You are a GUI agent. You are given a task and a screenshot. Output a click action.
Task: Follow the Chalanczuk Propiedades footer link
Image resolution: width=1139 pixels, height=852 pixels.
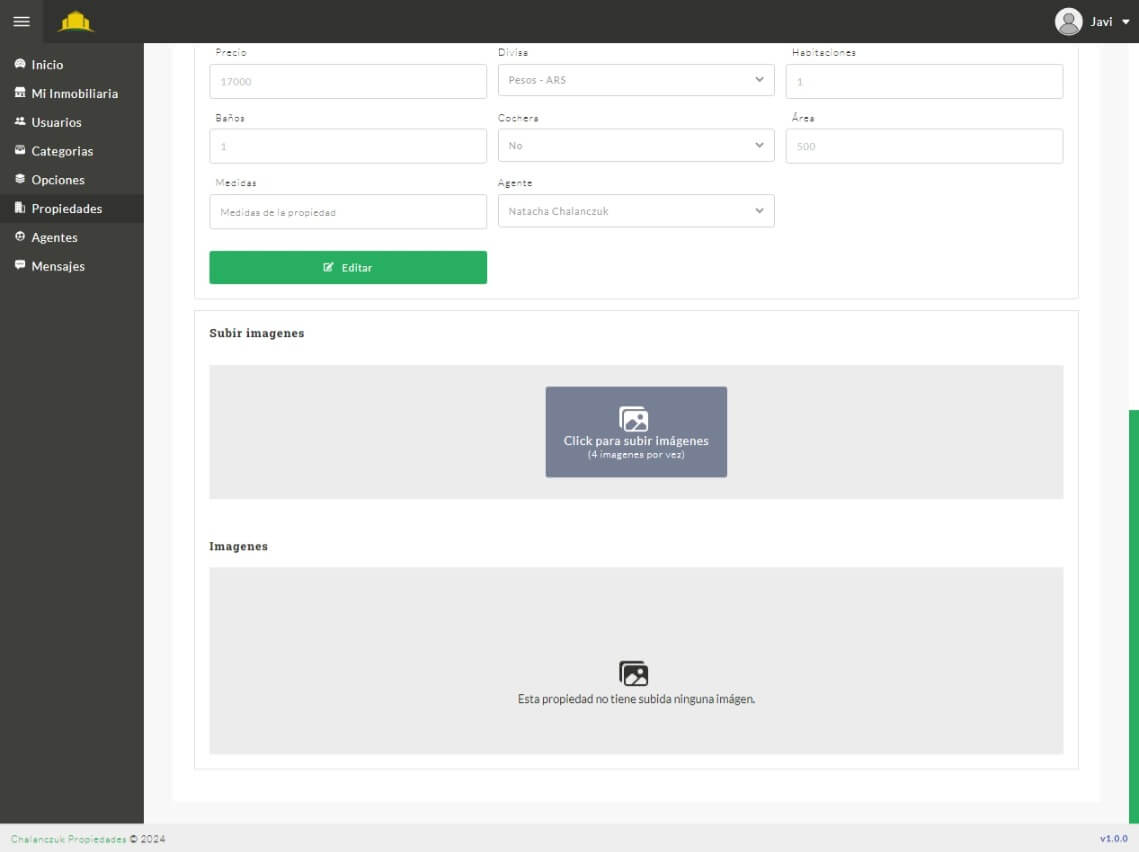(68, 839)
